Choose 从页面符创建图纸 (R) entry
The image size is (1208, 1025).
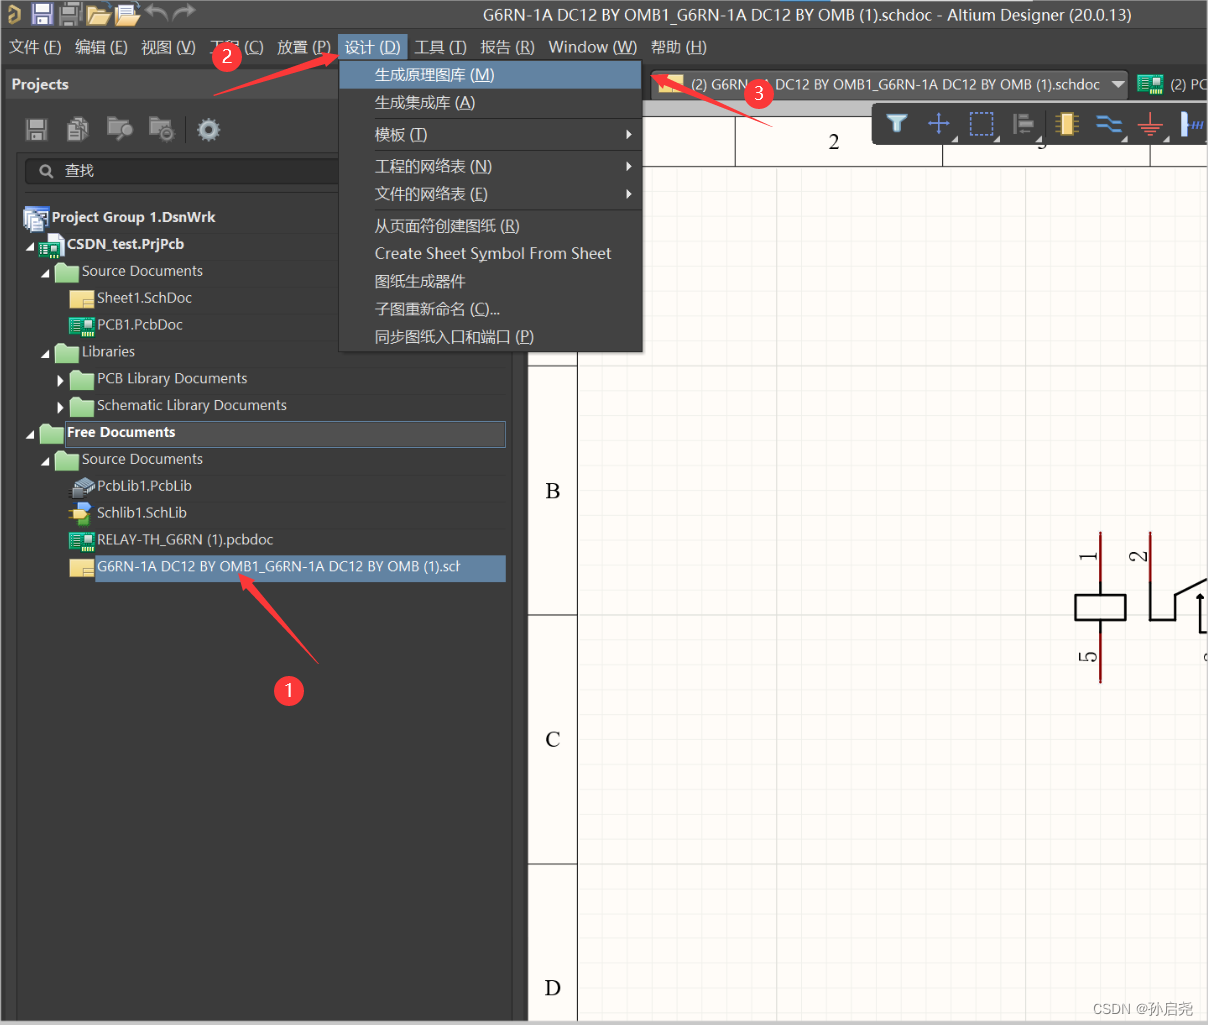pyautogui.click(x=490, y=226)
